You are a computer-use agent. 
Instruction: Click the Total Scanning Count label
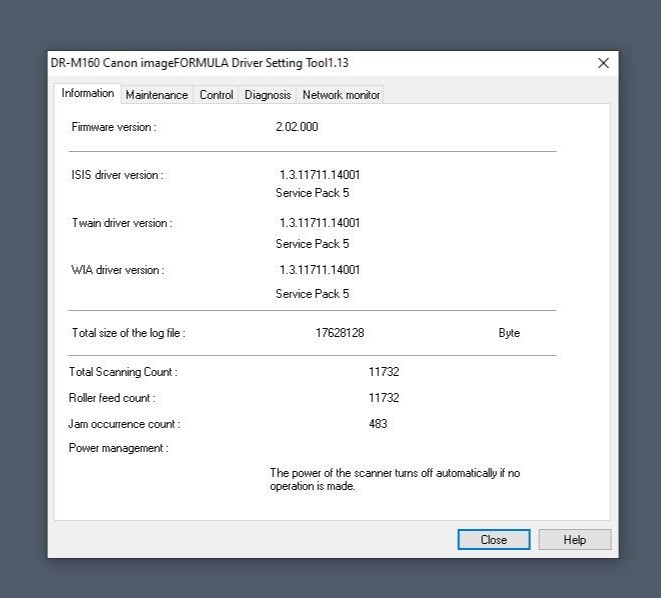point(122,372)
